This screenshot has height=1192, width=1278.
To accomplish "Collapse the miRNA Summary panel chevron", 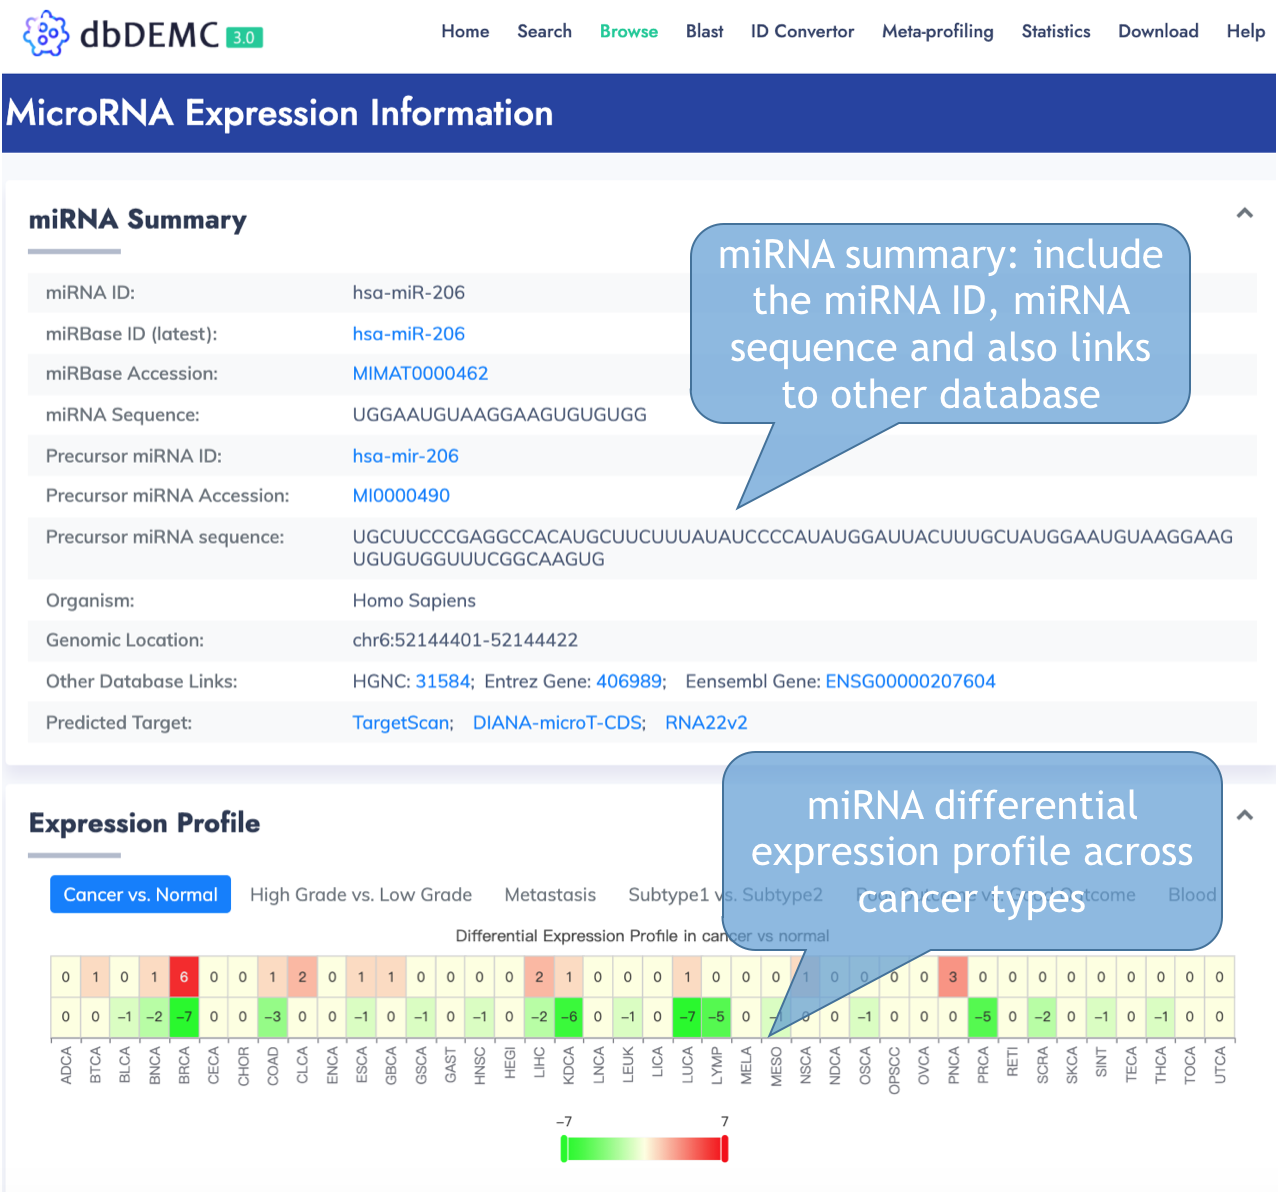I will [x=1245, y=213].
